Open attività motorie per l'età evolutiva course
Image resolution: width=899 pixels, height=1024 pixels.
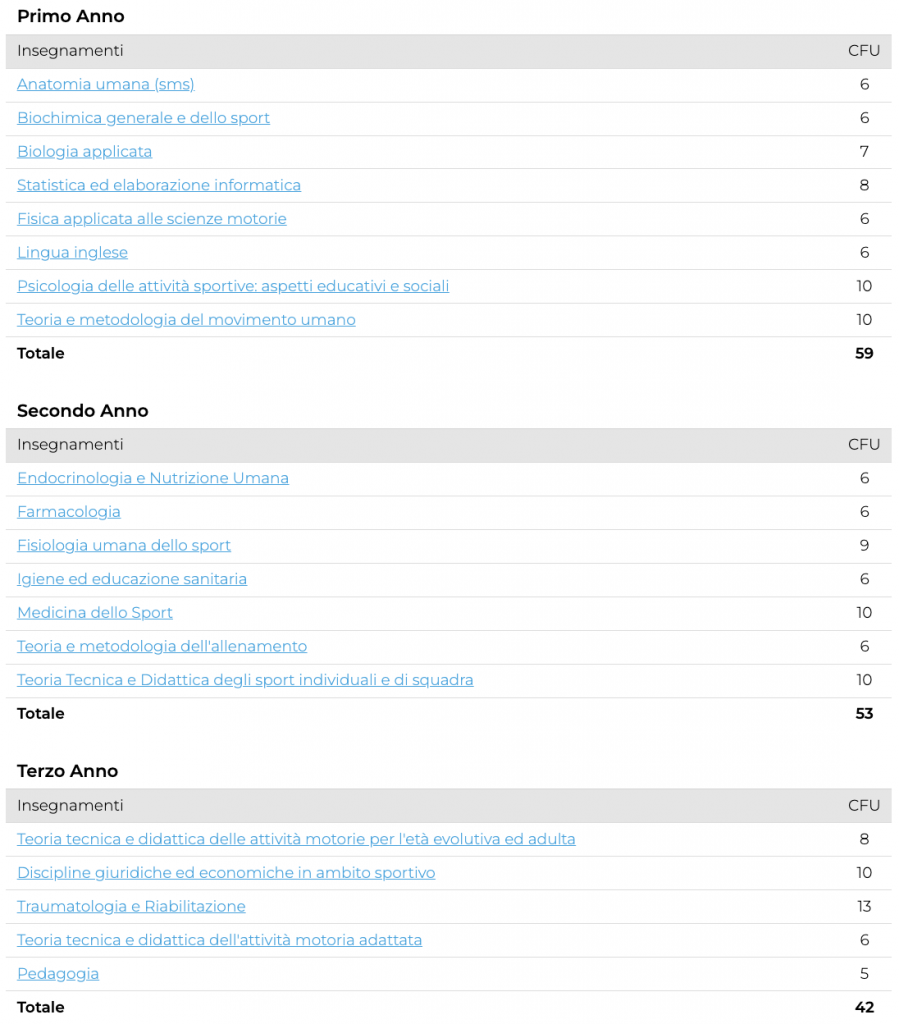coord(295,839)
